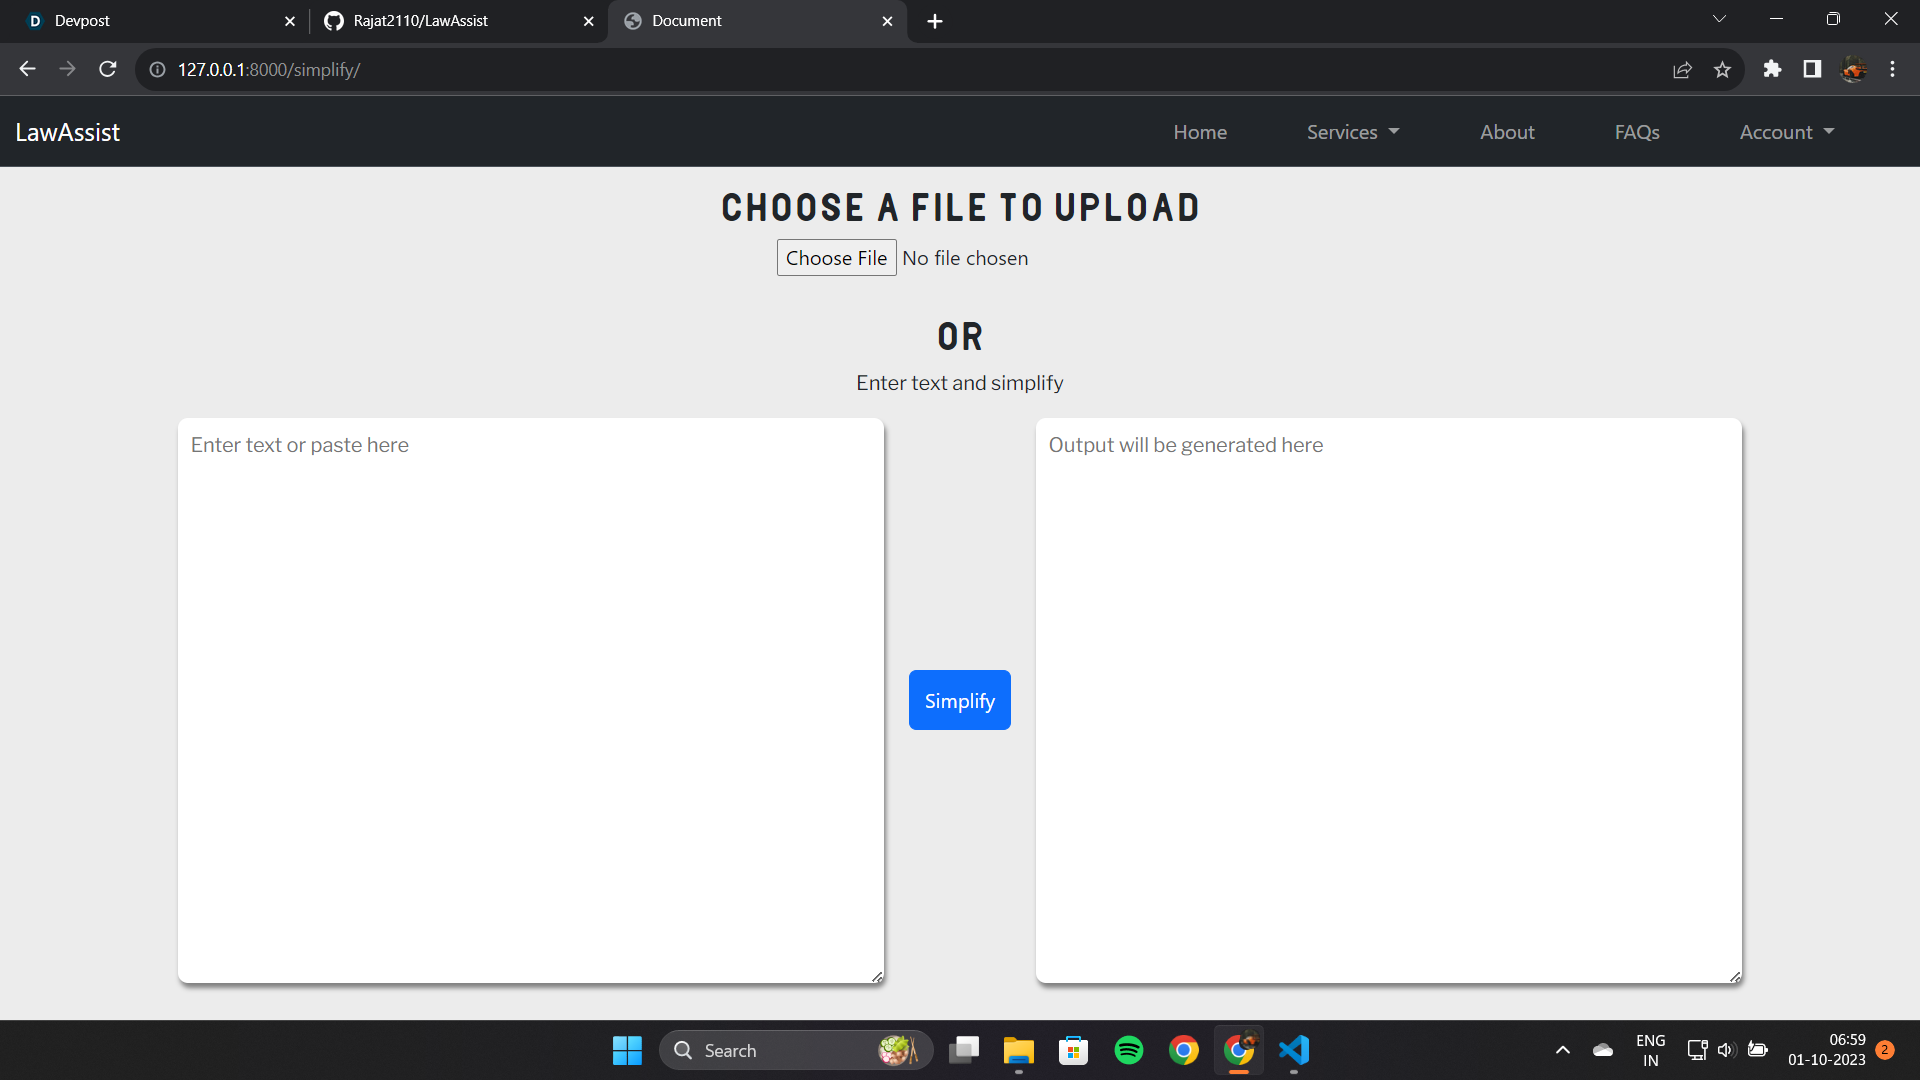Click the share page icon in address bar
1920x1080 pixels.
[x=1682, y=69]
